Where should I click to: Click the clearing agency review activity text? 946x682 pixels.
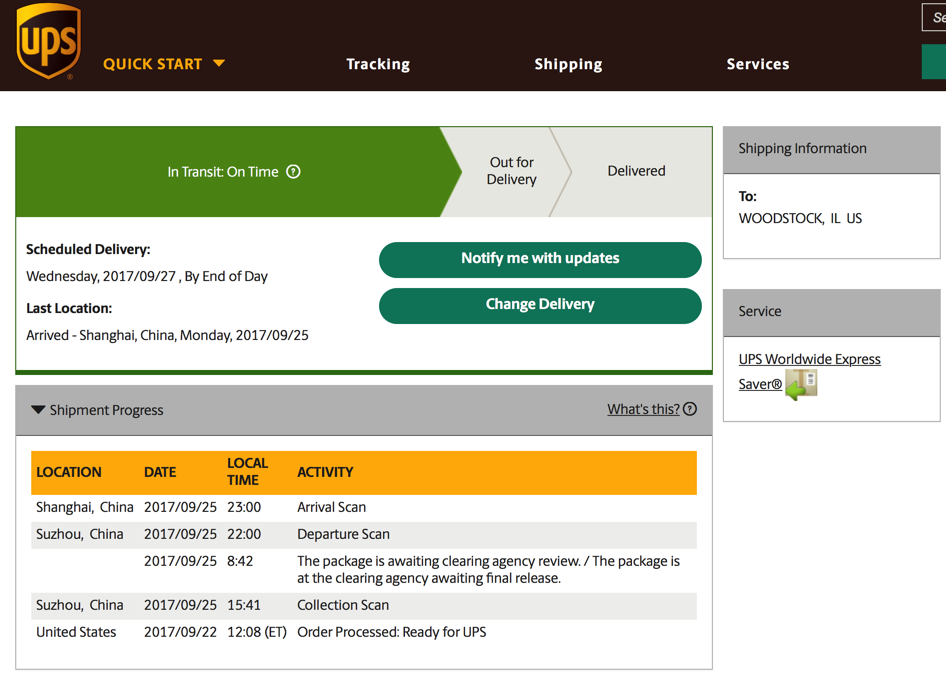click(x=488, y=569)
